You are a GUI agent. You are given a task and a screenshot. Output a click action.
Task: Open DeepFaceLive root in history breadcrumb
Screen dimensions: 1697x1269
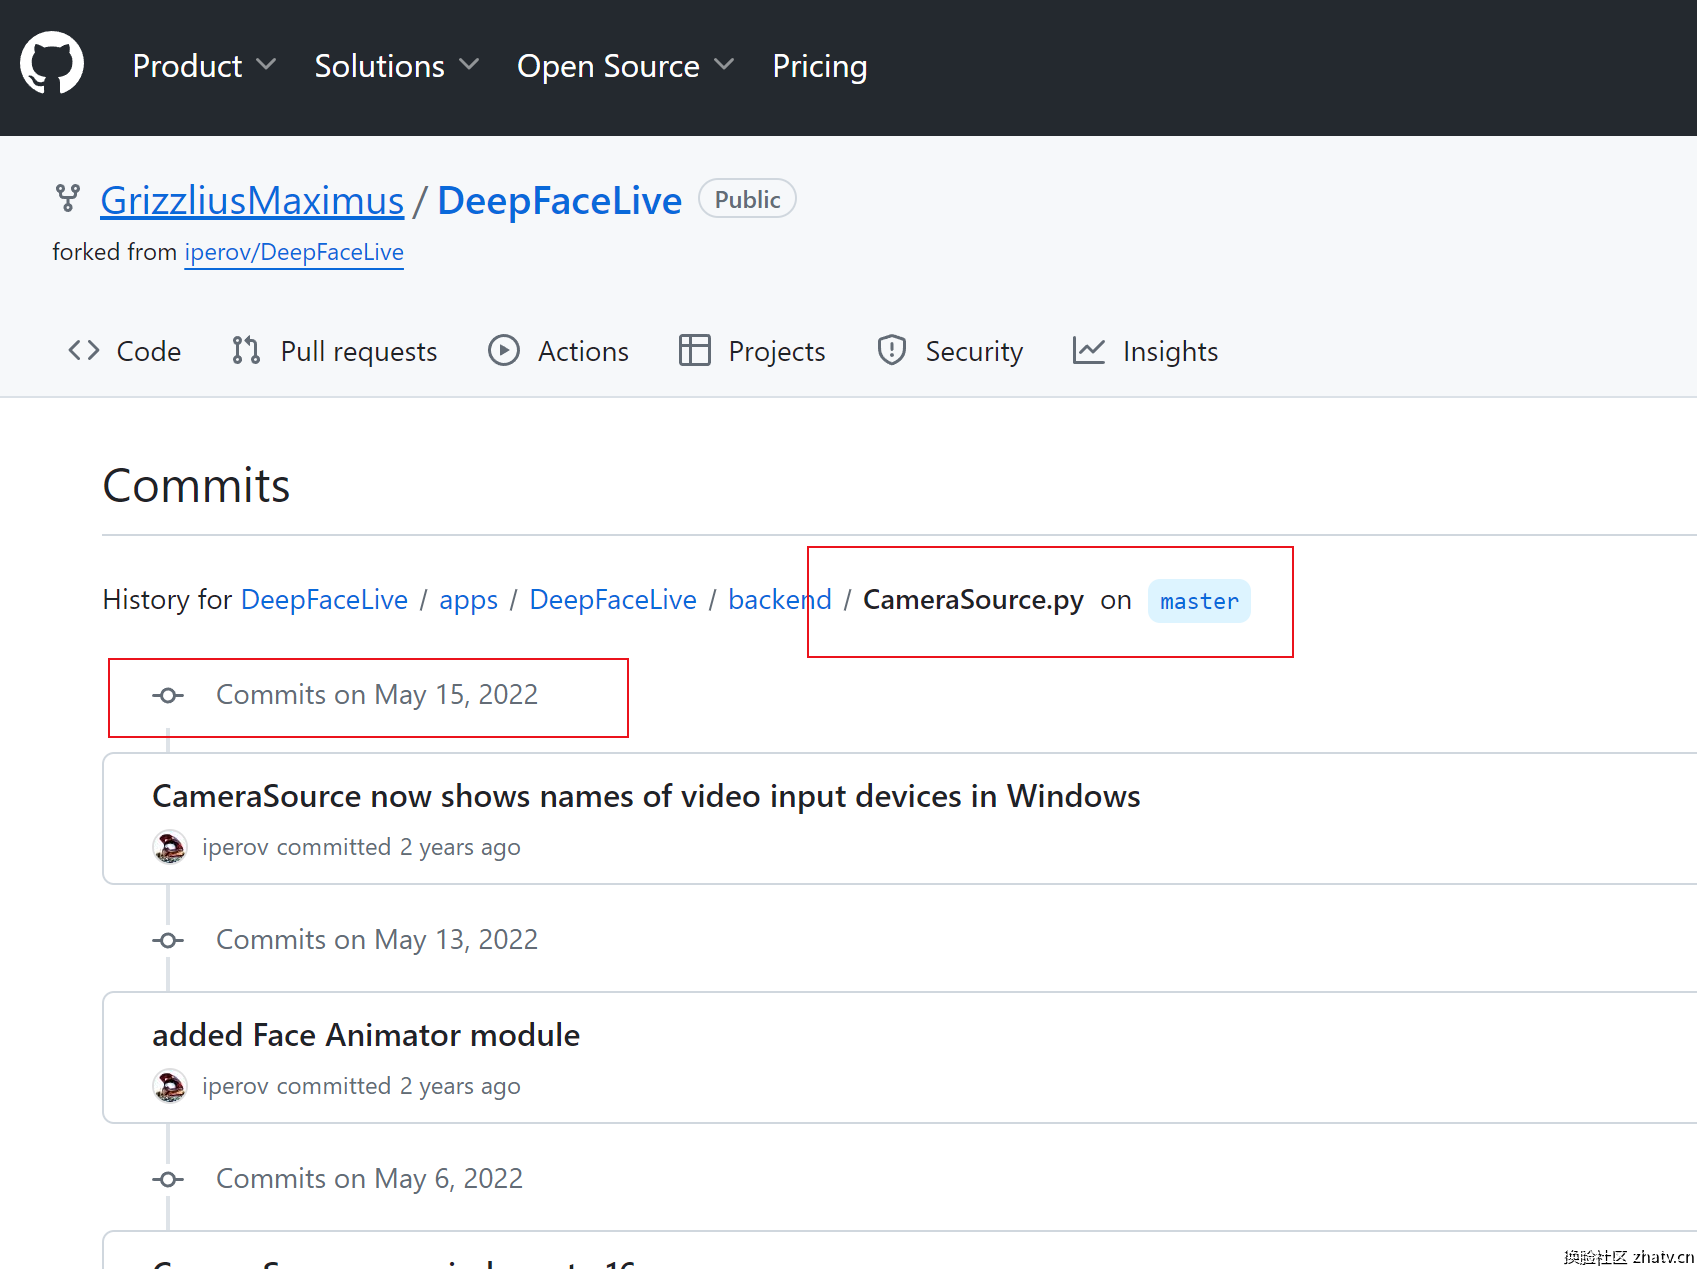(x=324, y=599)
